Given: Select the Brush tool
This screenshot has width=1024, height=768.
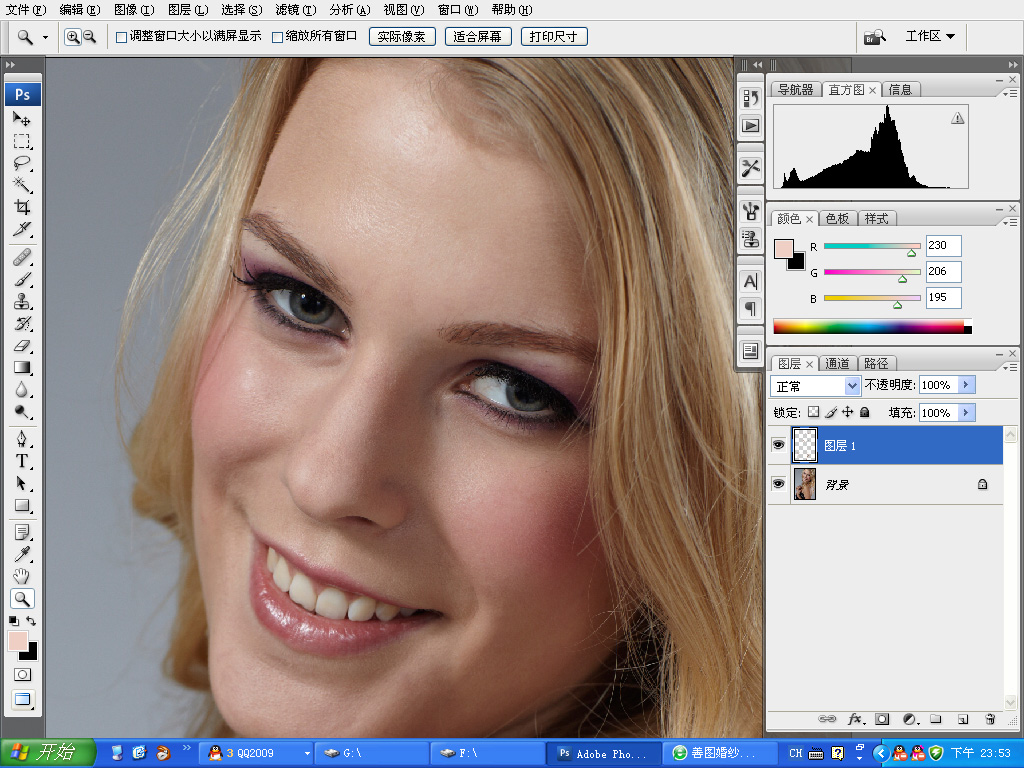Looking at the screenshot, I should click(x=22, y=280).
